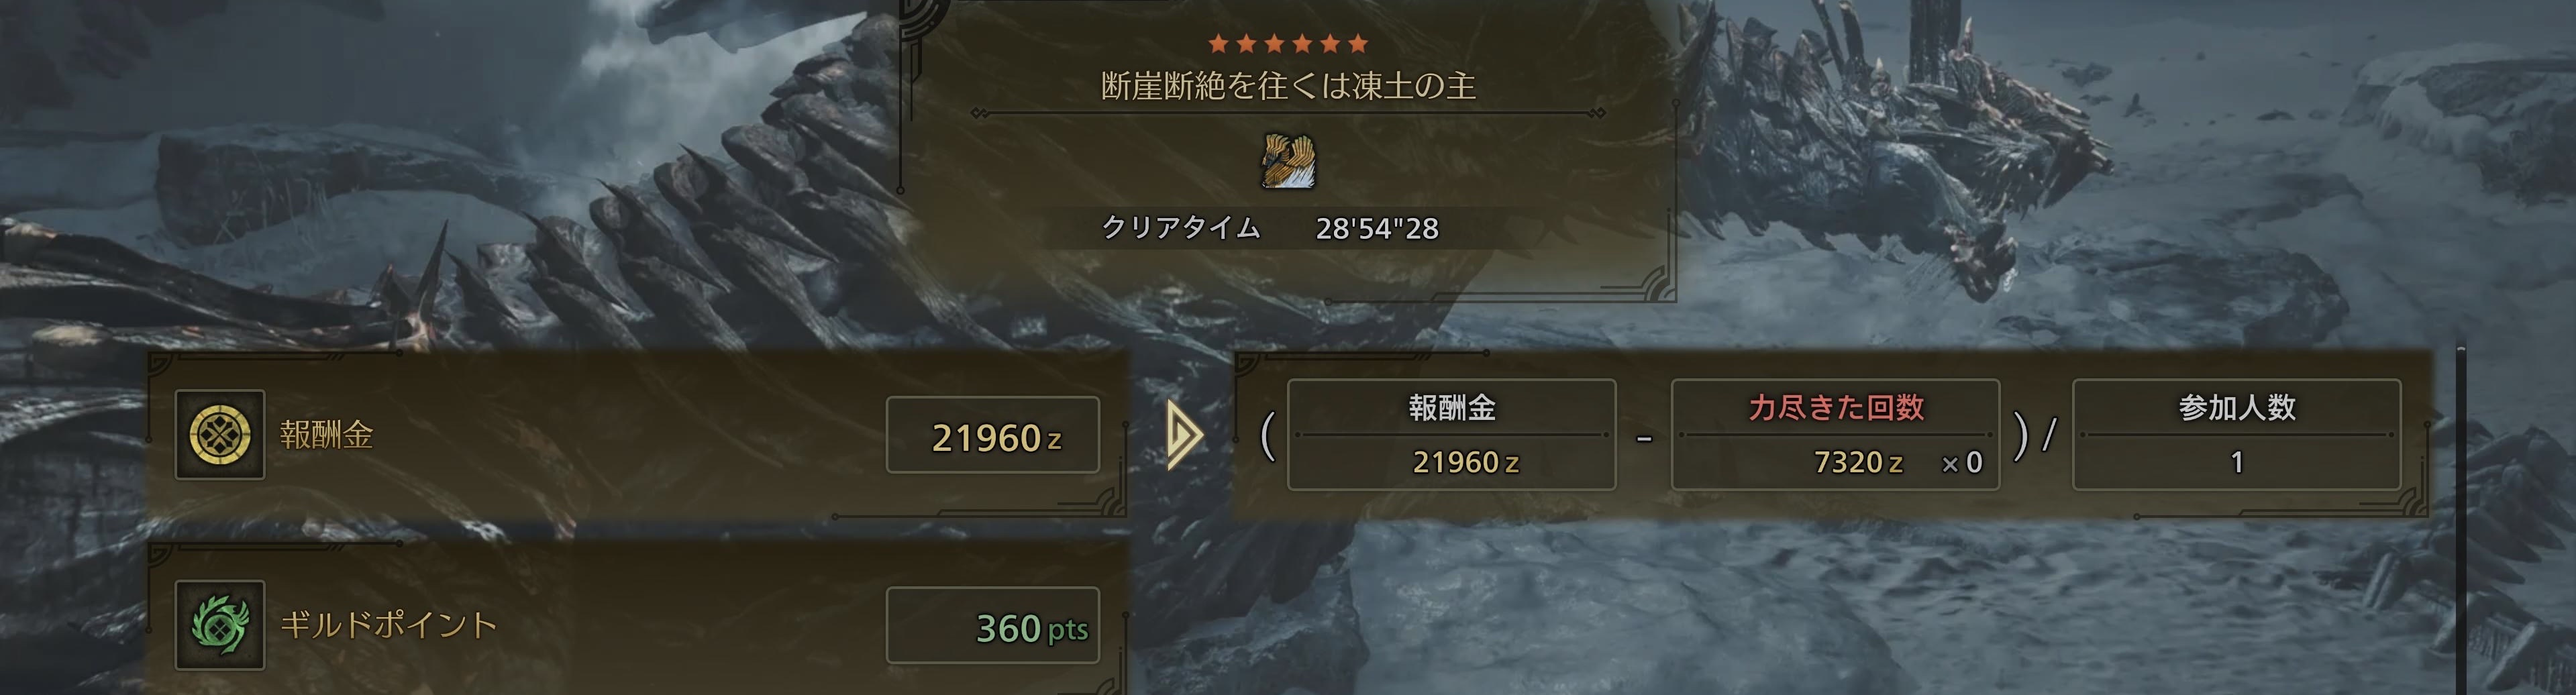Click the green Guild Points emblem icon

(x=220, y=625)
